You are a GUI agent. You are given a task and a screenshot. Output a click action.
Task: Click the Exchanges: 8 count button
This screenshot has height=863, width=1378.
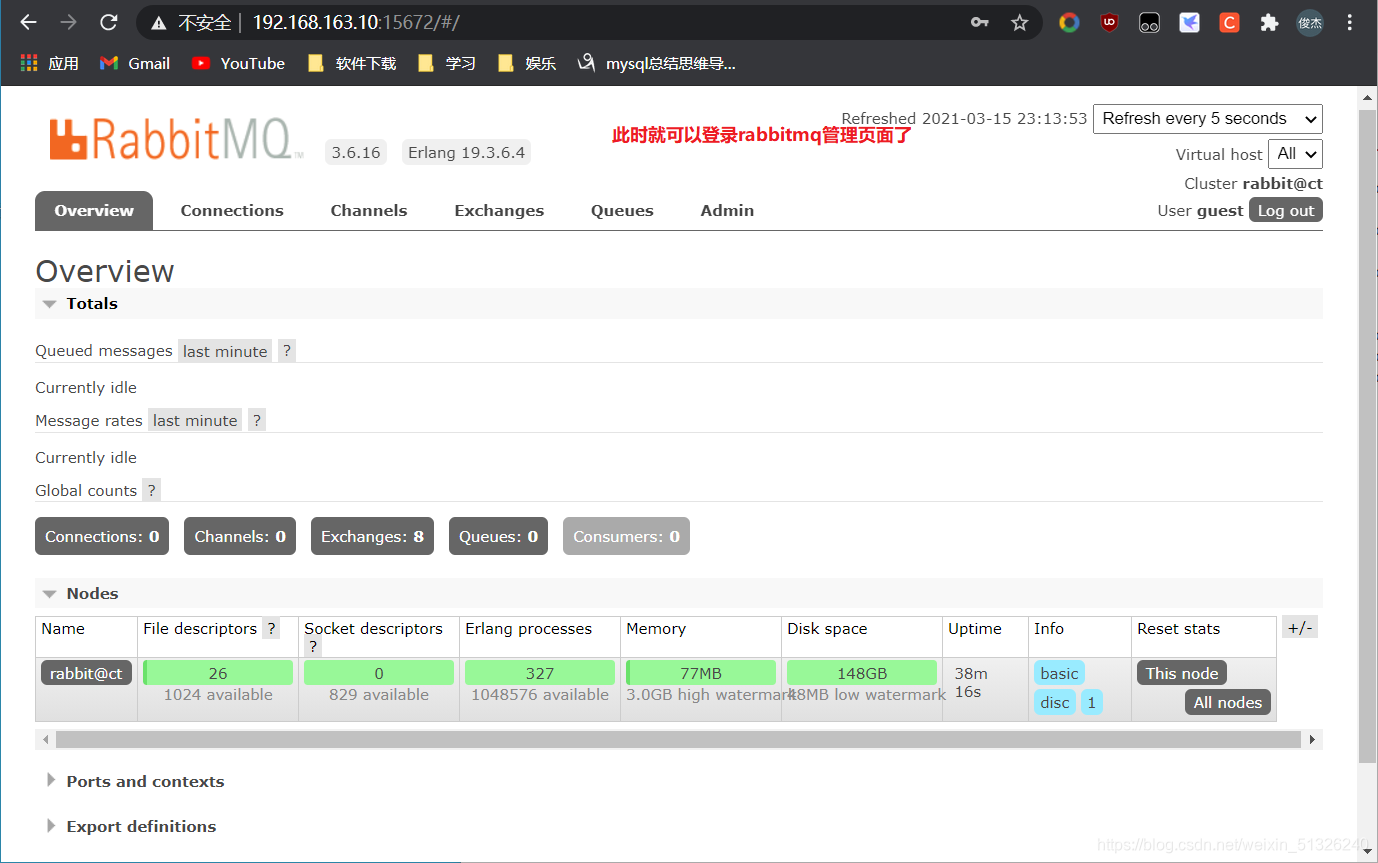pos(372,536)
